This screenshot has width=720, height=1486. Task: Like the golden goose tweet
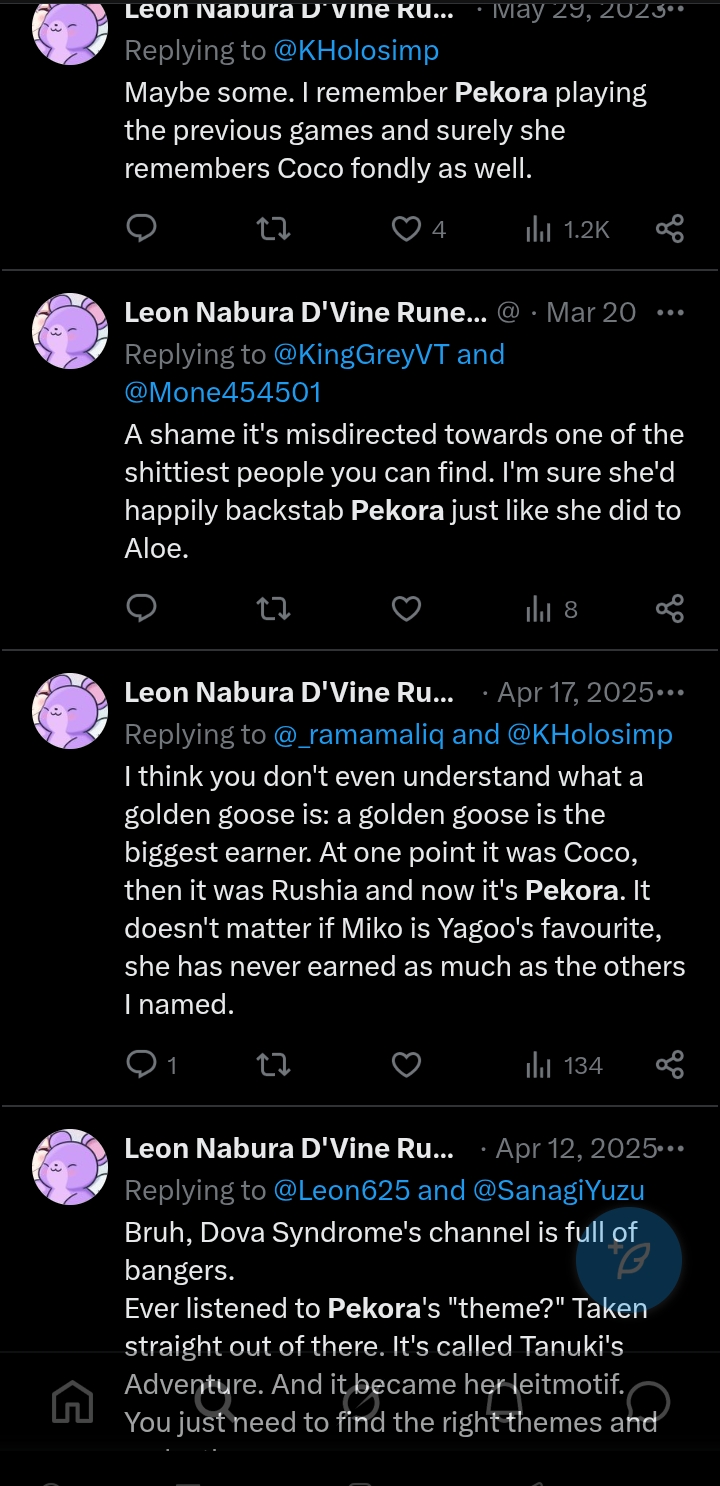[406, 1065]
